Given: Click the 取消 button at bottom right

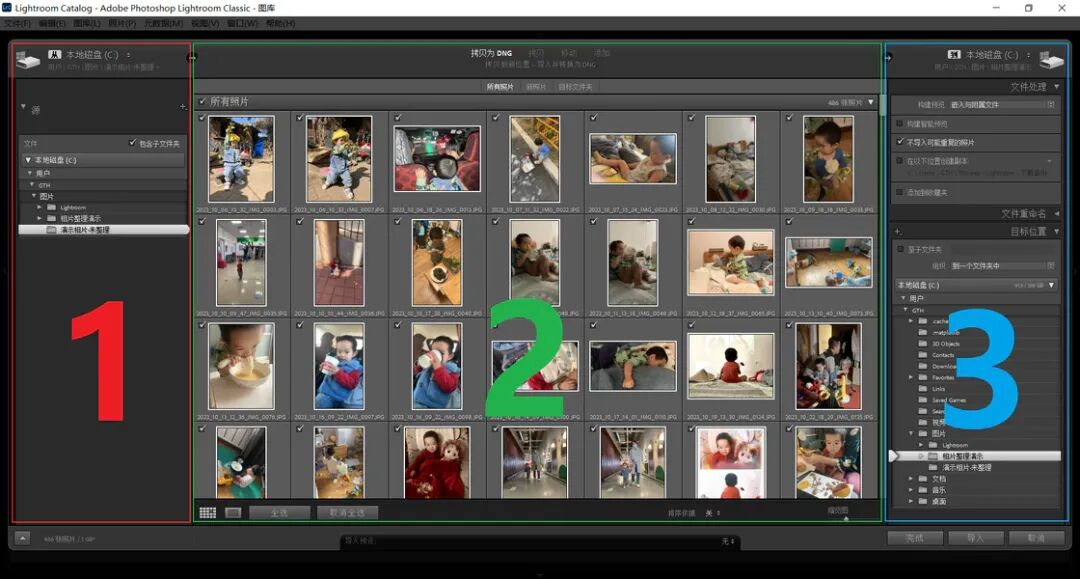Looking at the screenshot, I should click(1036, 538).
